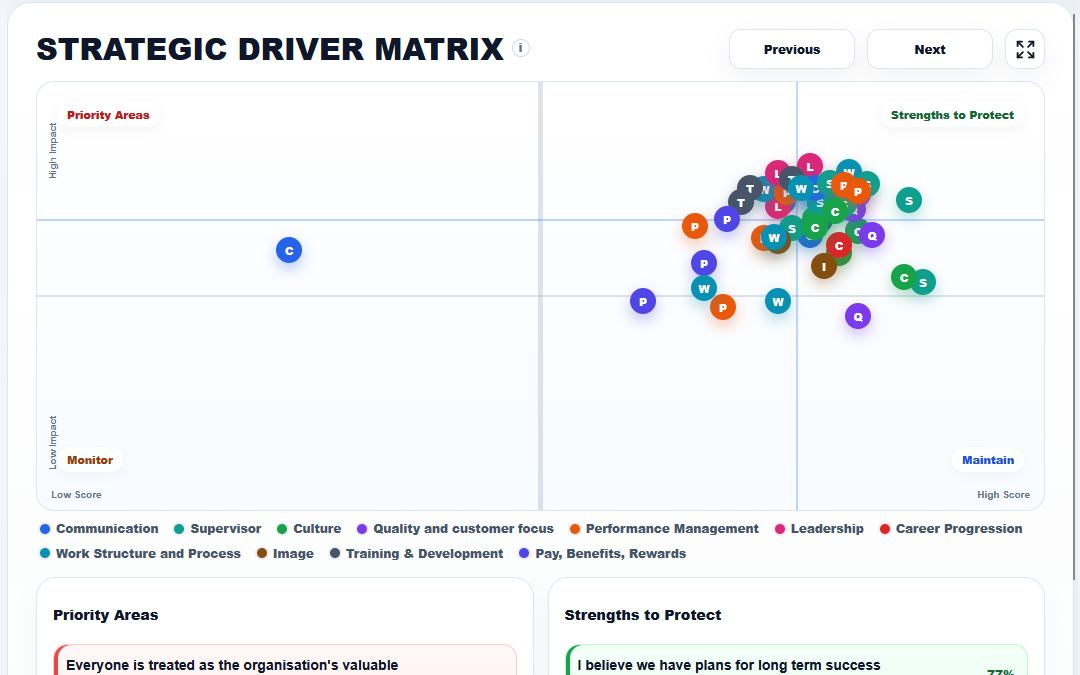Click the Low Score axis label
Viewport: 1080px width, 675px height.
[76, 495]
